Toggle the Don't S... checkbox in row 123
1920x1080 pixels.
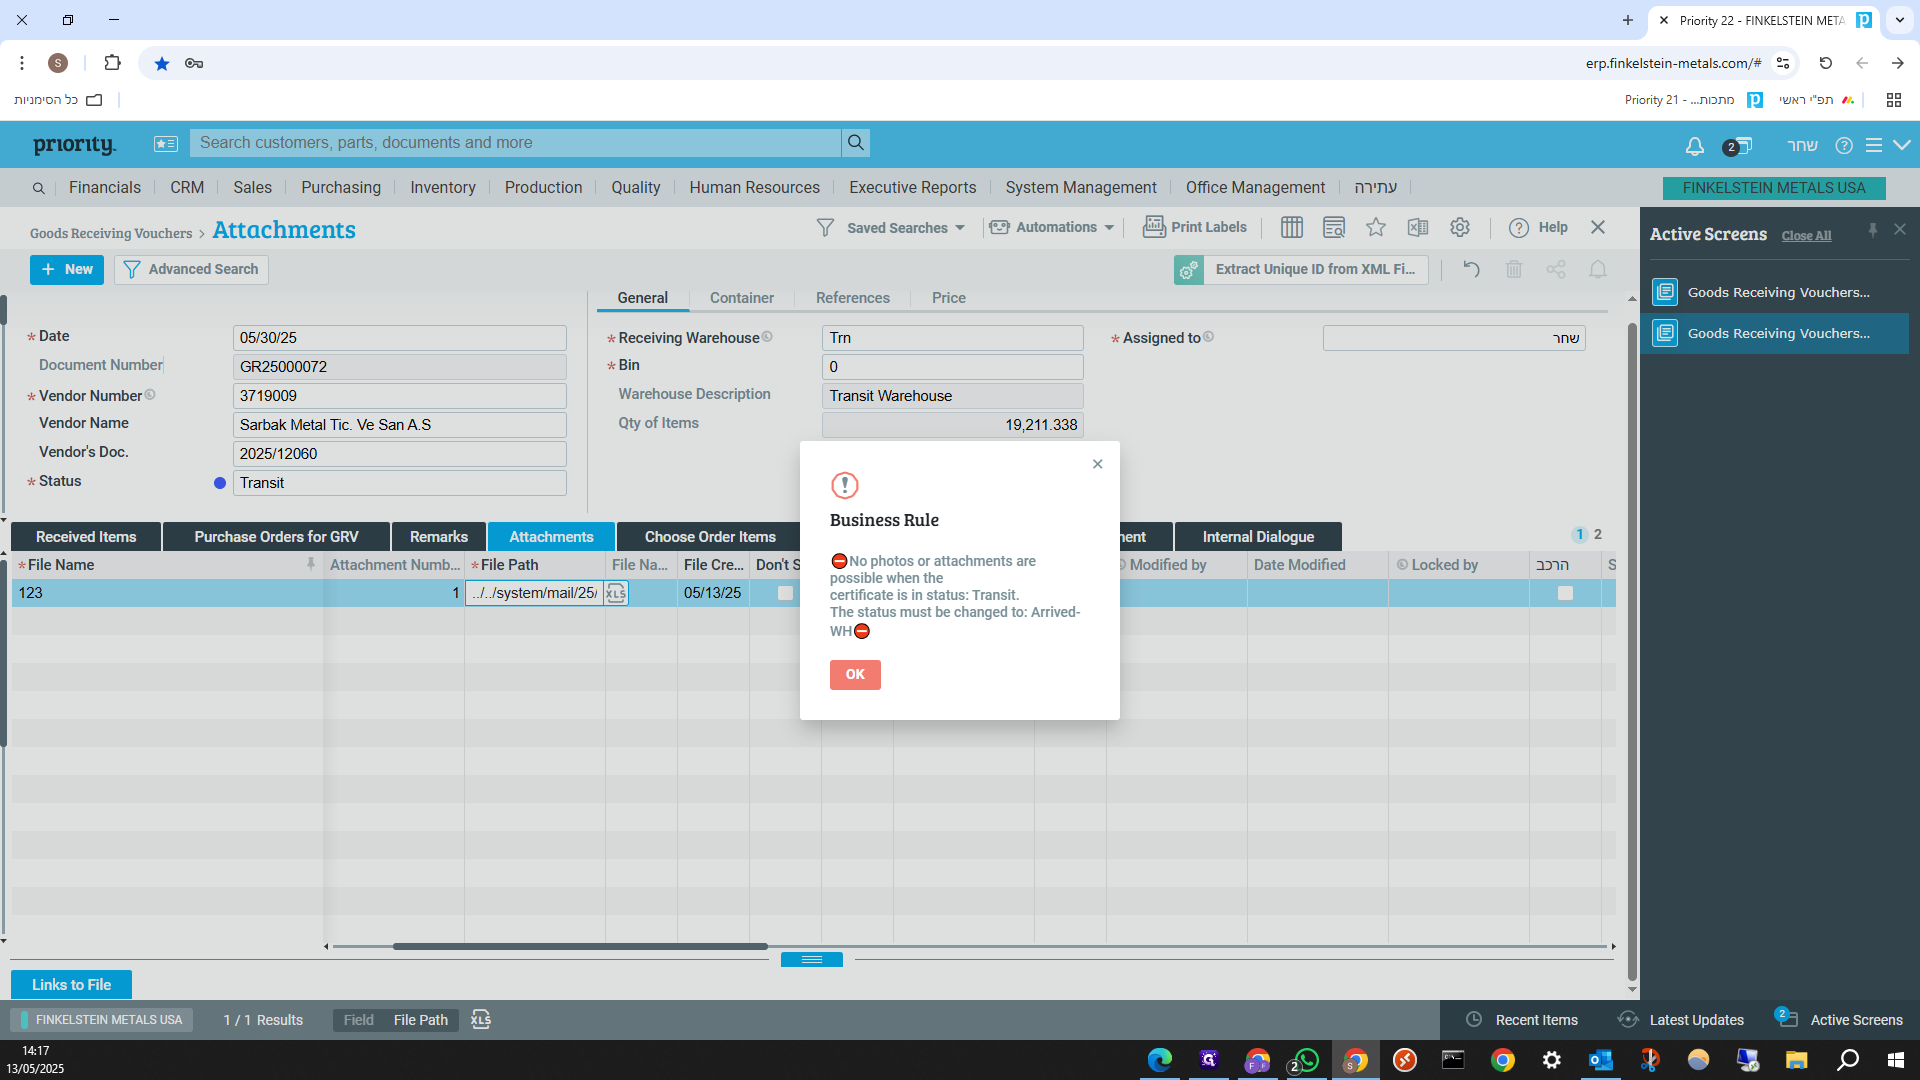(785, 593)
